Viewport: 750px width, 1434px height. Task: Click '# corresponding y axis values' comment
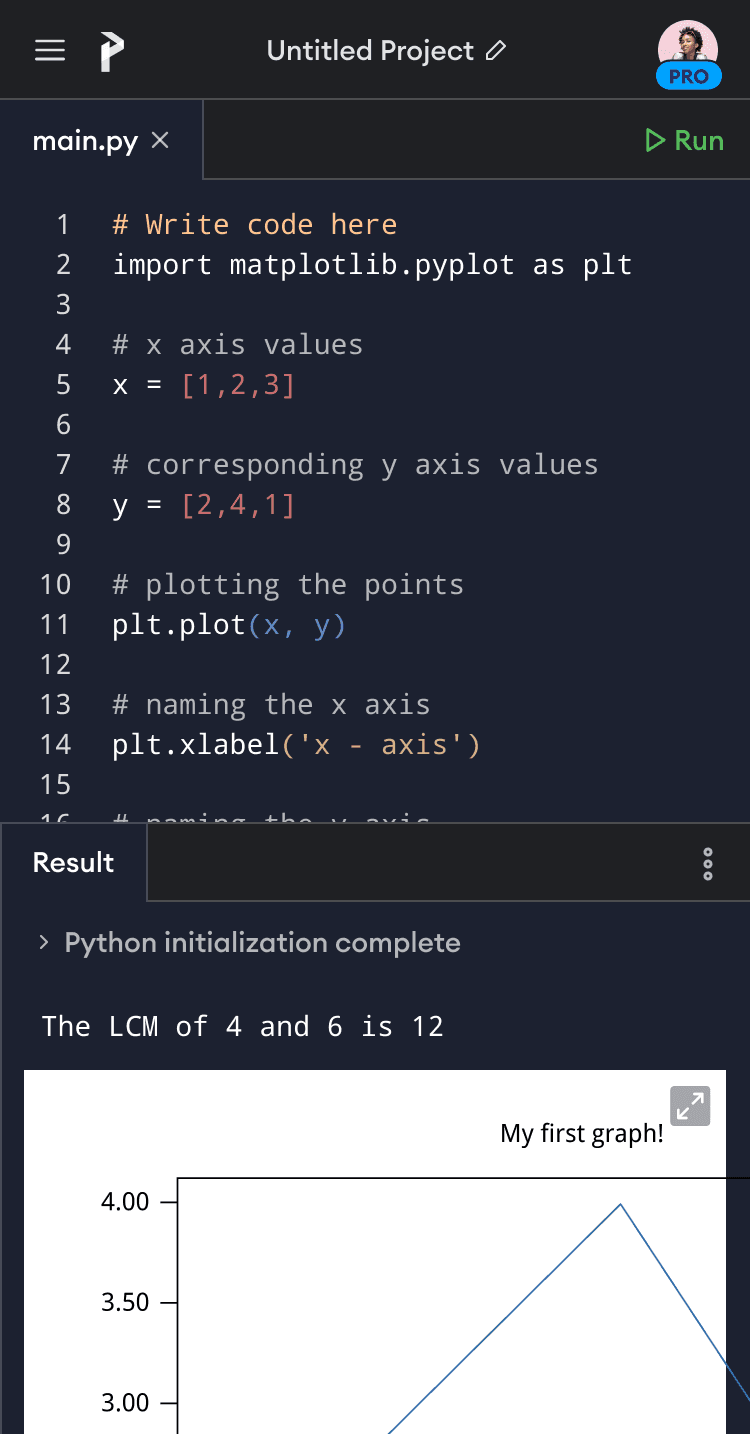pos(355,464)
